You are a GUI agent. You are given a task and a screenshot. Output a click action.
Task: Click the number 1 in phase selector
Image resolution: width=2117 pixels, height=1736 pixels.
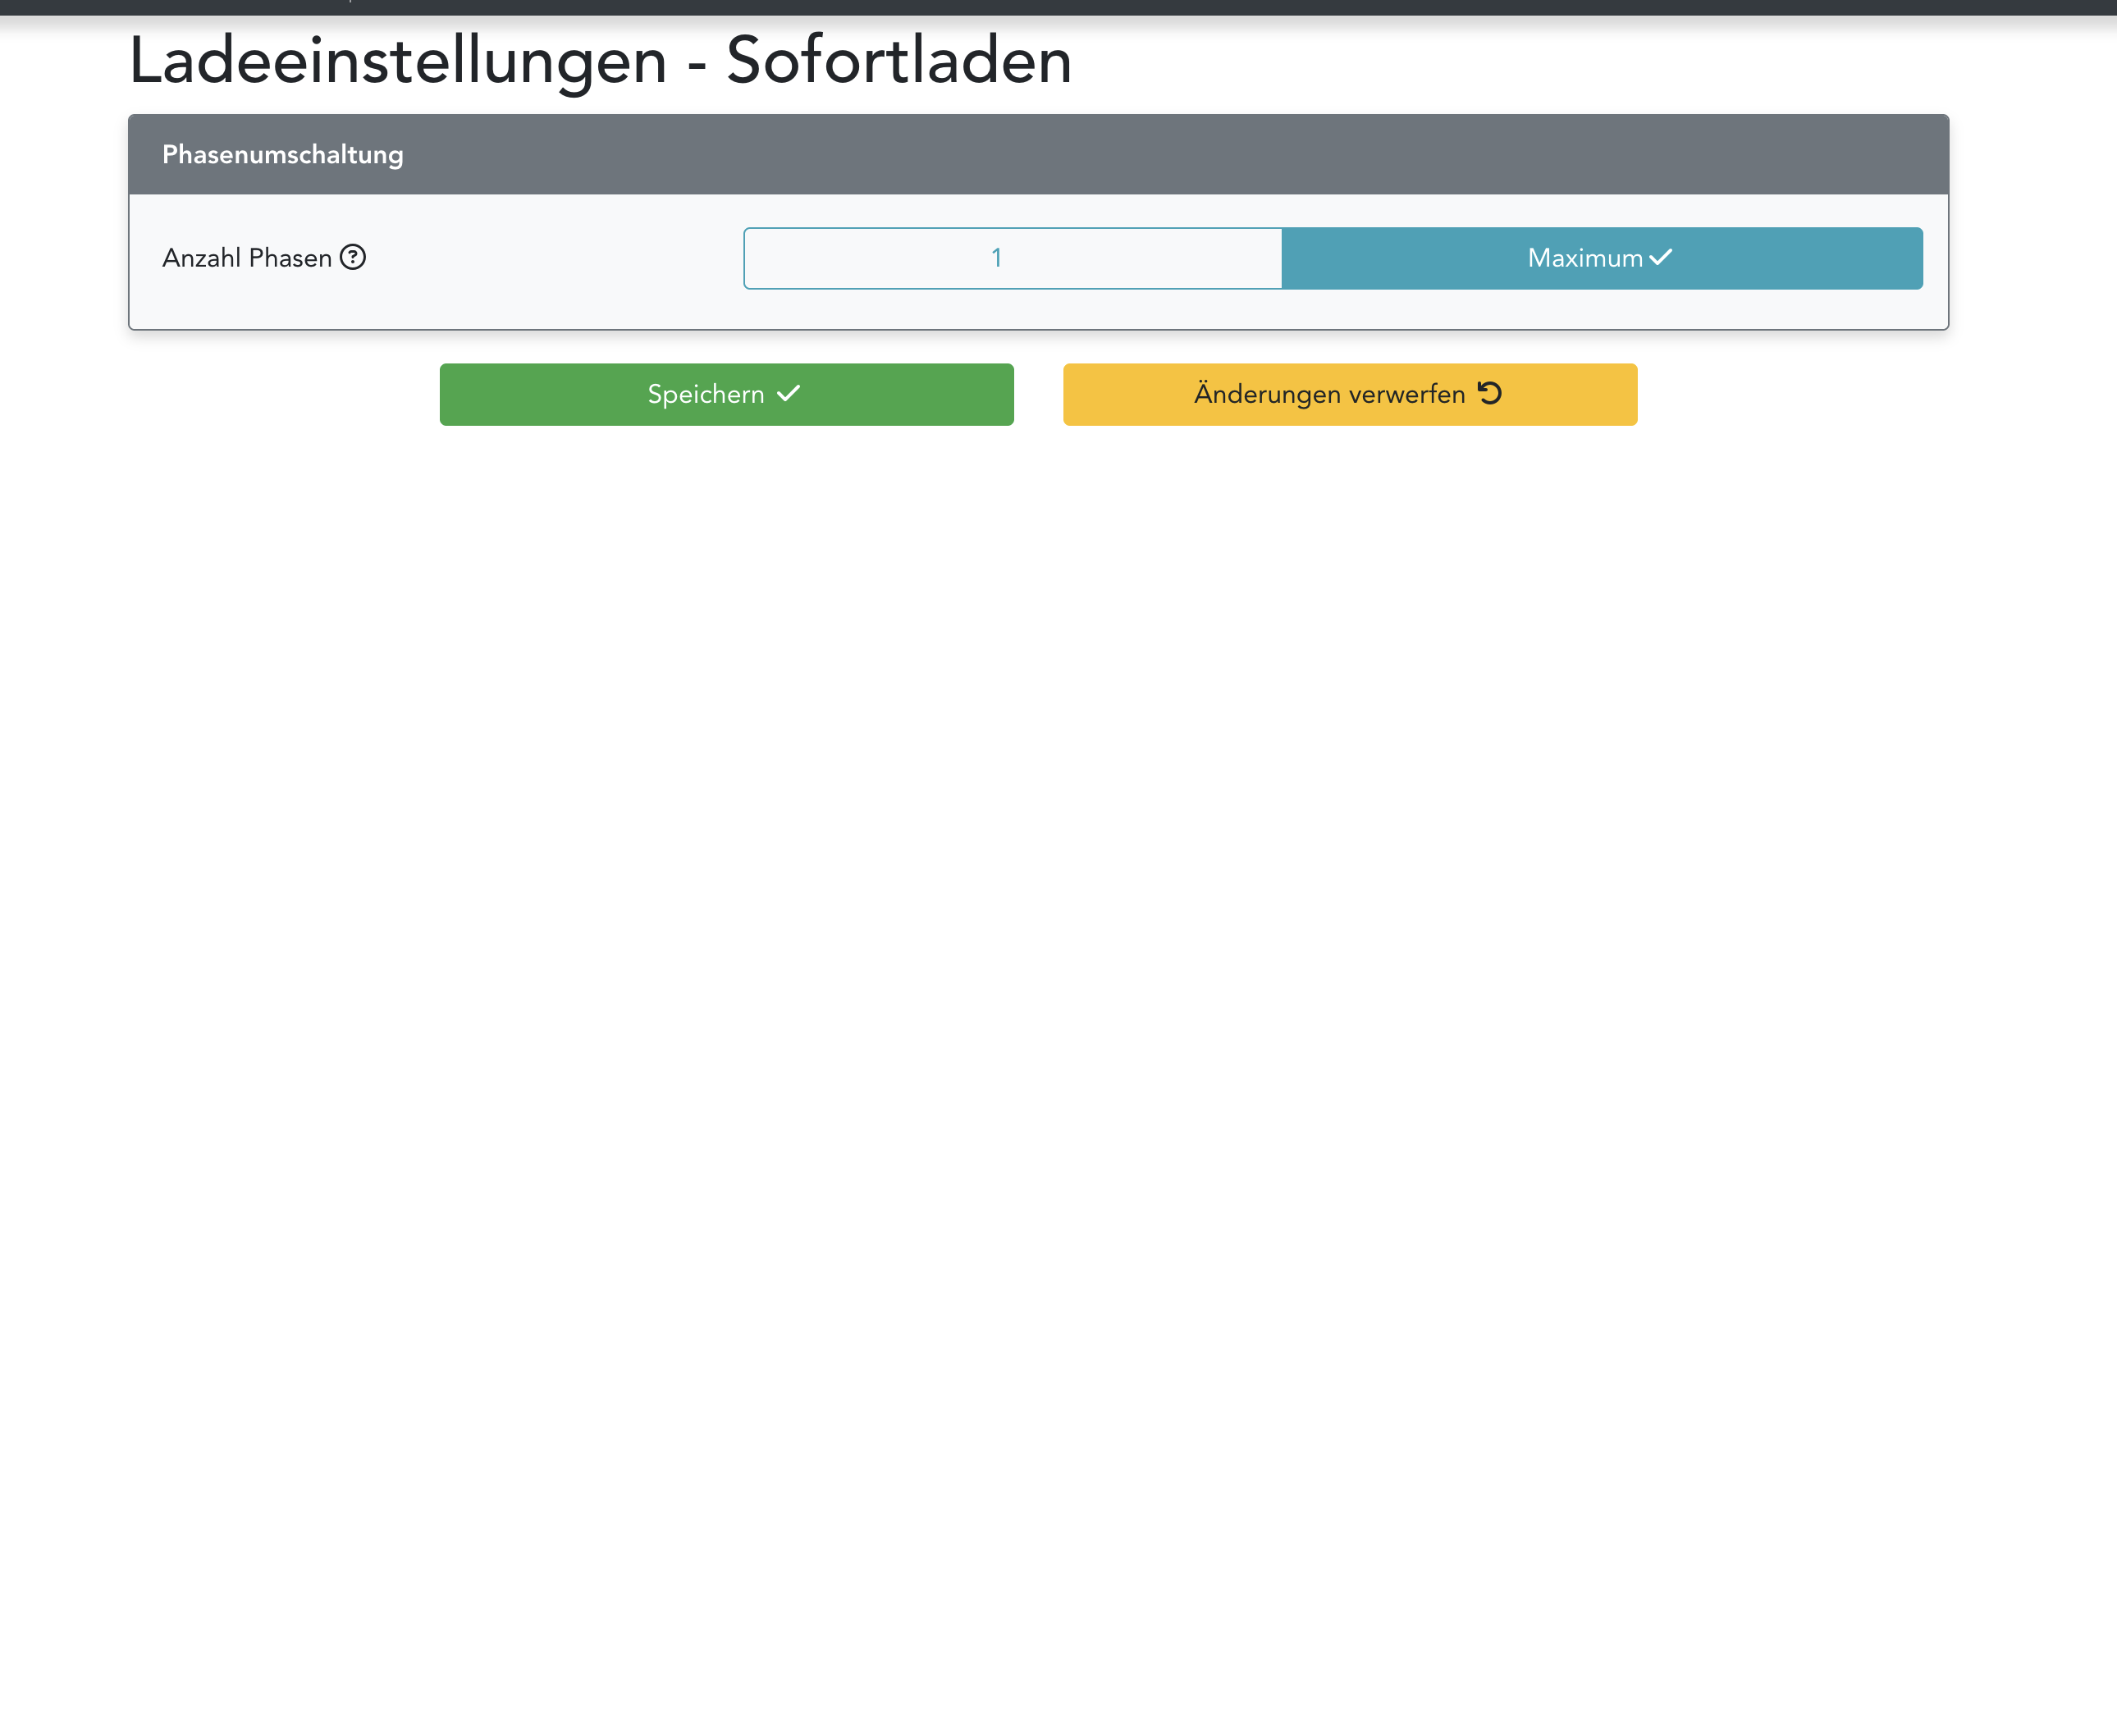[996, 258]
